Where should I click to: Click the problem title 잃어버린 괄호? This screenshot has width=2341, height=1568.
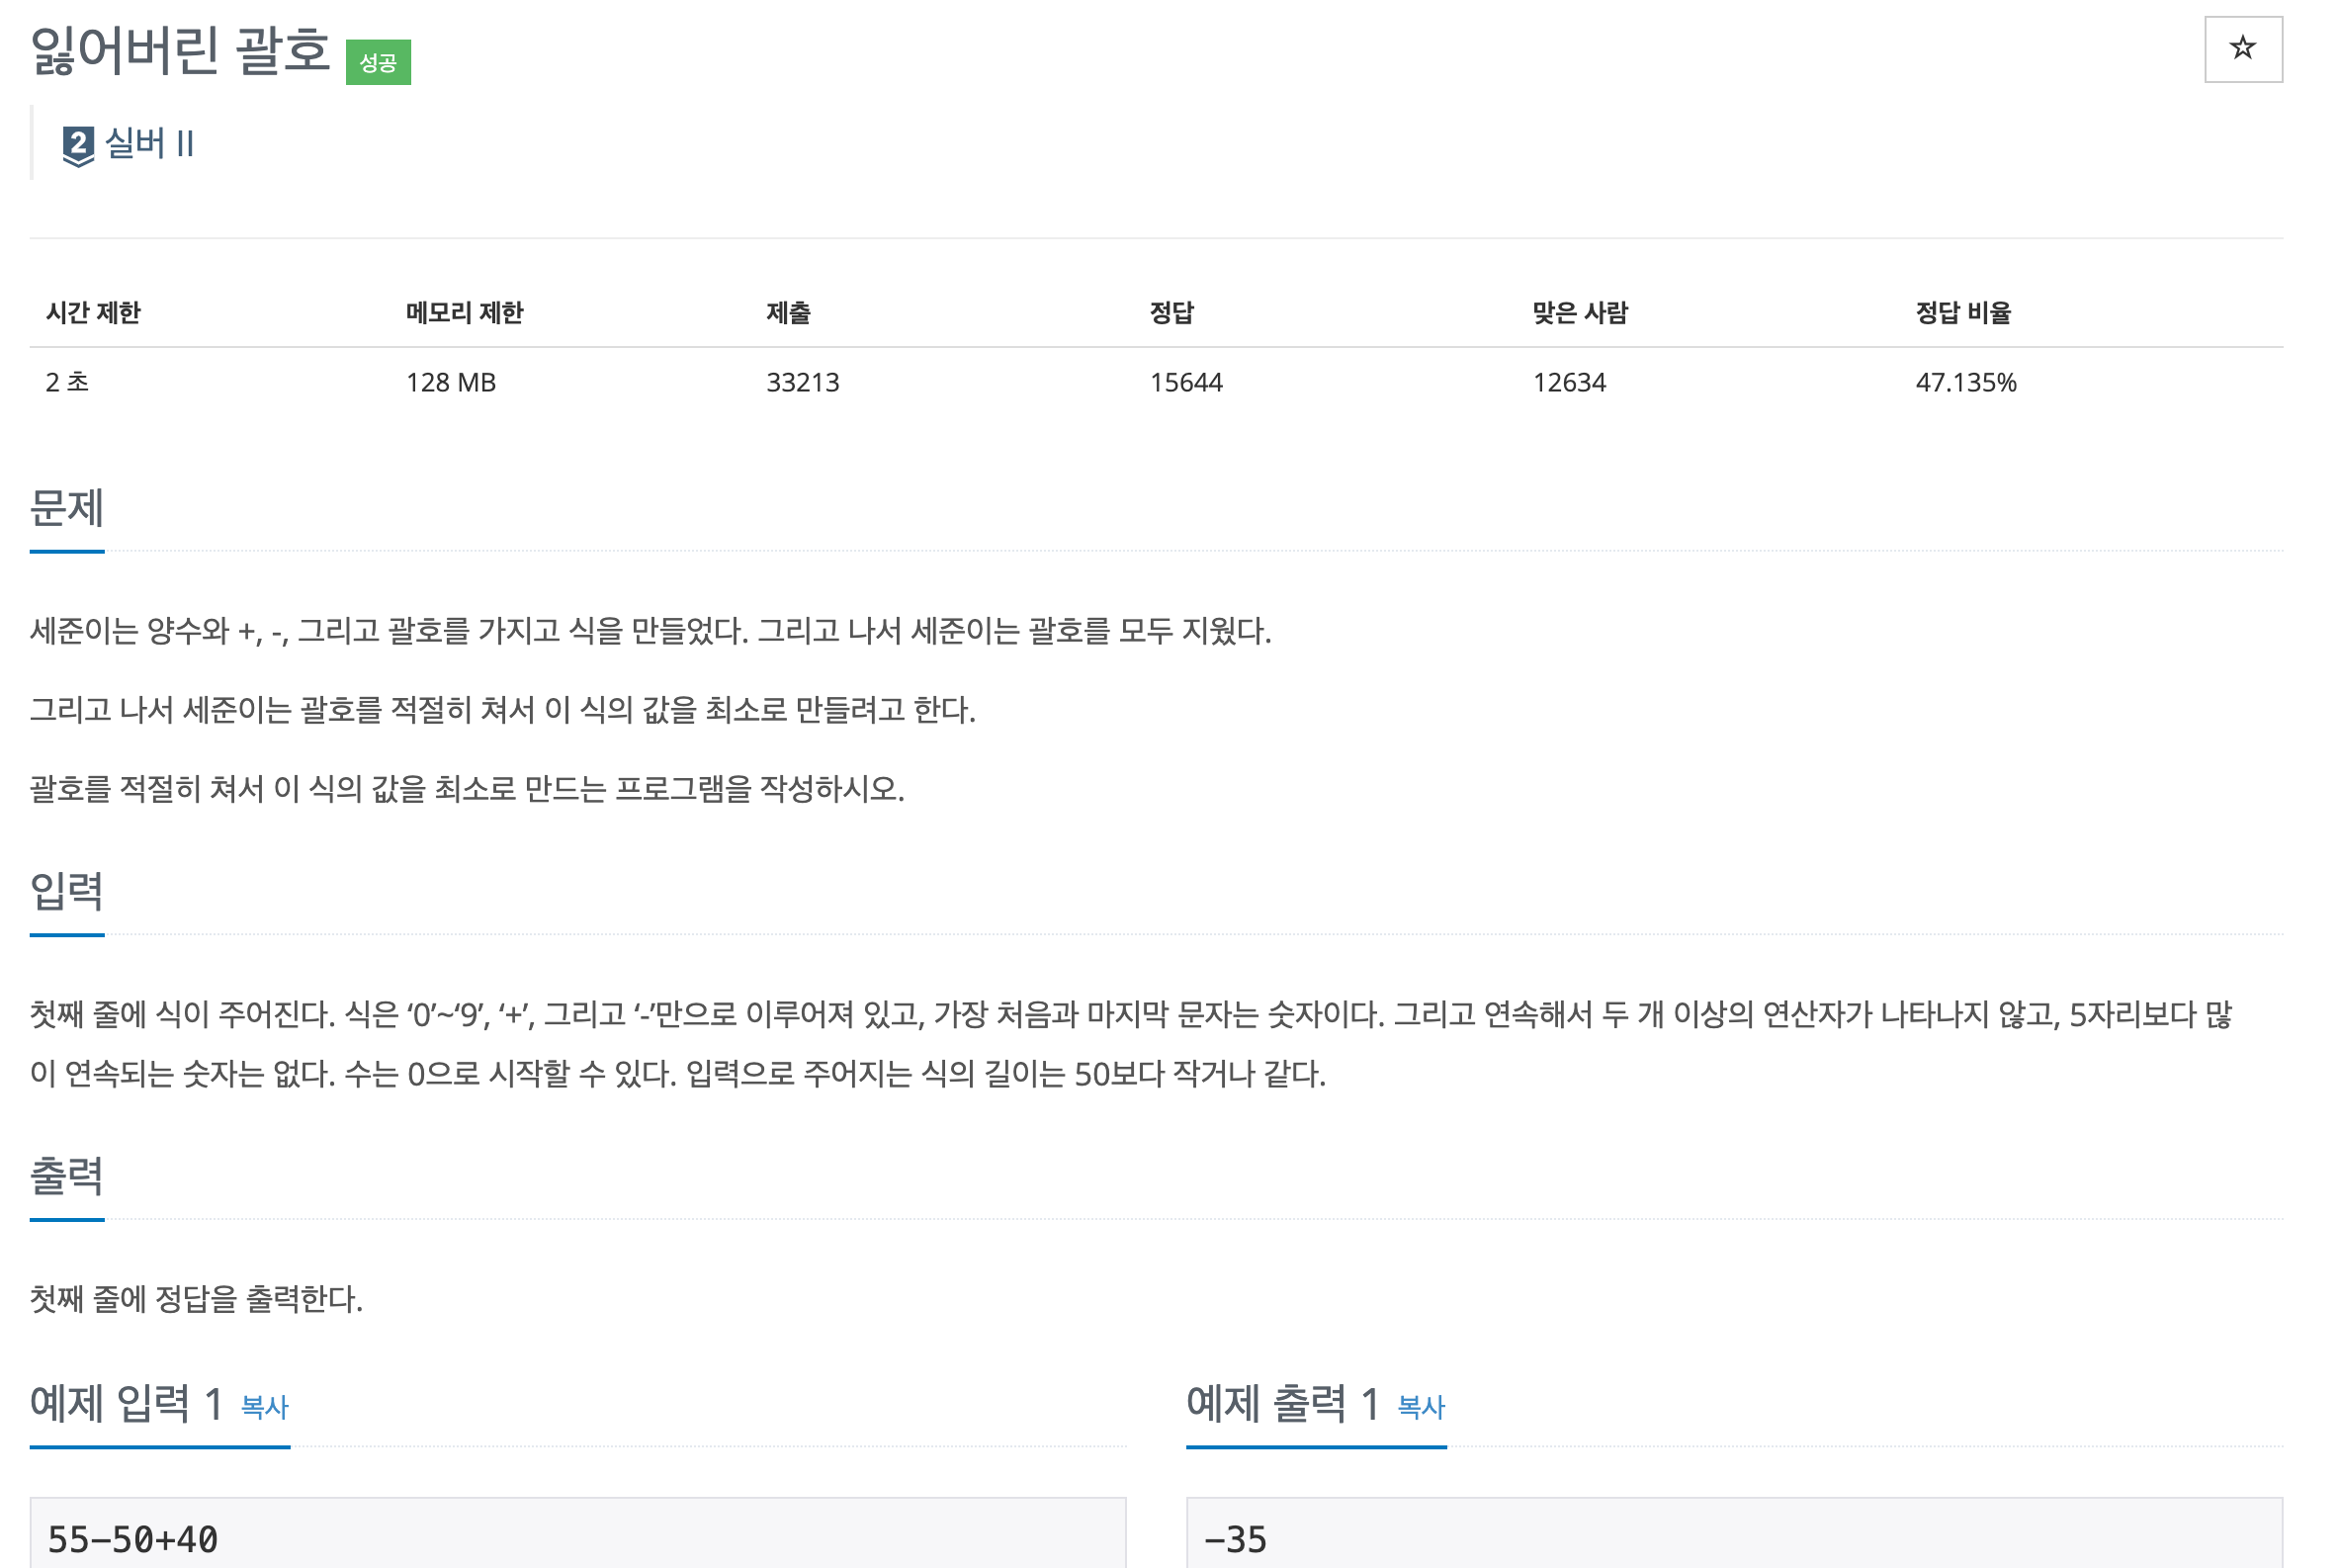point(180,50)
